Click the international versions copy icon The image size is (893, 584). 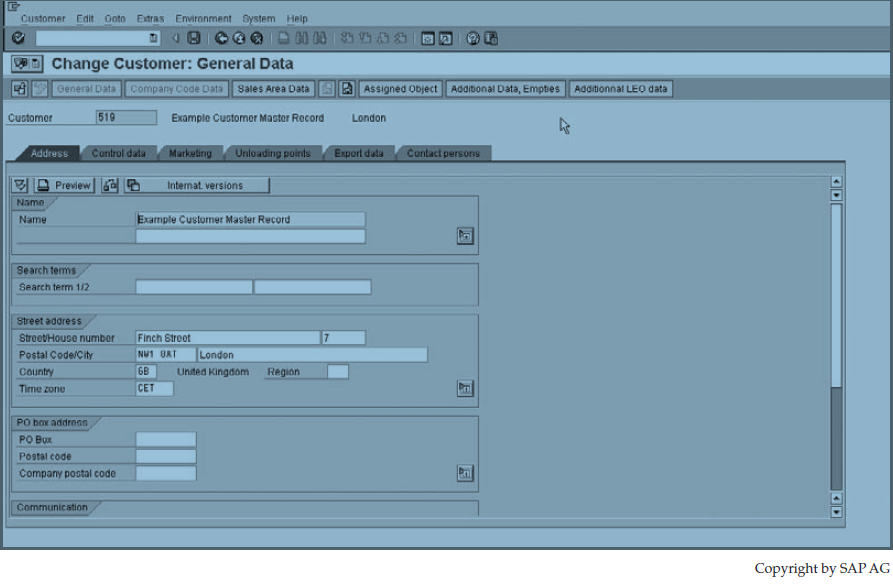(x=135, y=184)
